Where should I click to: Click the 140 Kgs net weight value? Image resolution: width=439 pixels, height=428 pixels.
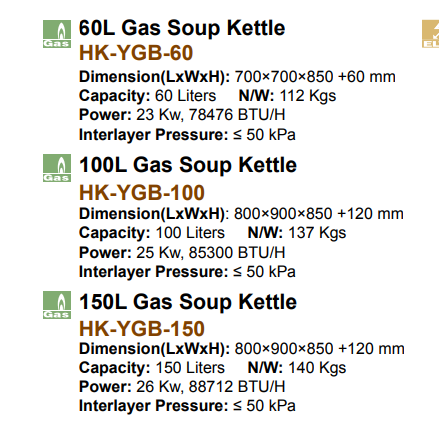pos(317,368)
